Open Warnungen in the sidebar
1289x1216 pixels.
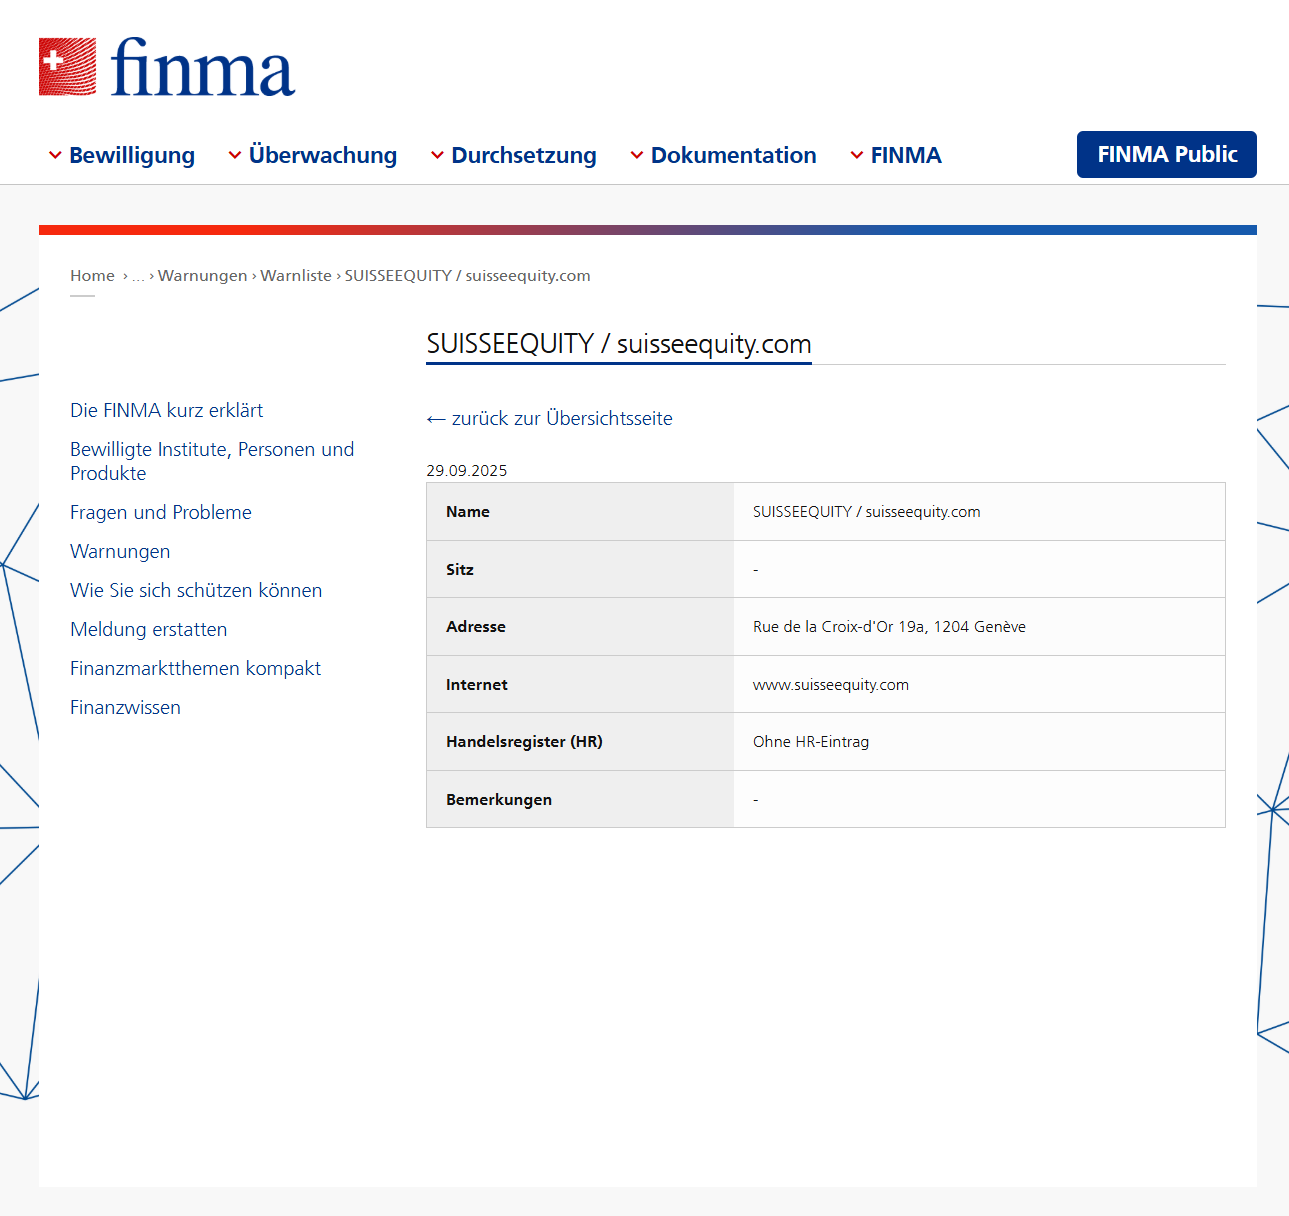click(x=120, y=551)
